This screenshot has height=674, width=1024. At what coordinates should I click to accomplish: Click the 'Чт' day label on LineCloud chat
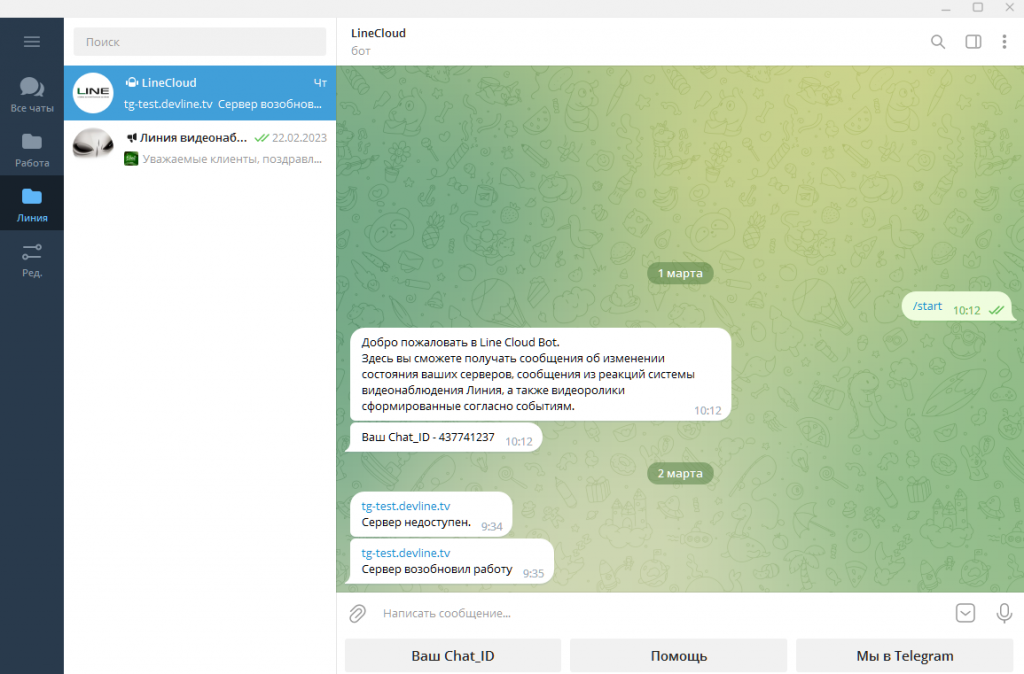(x=320, y=83)
